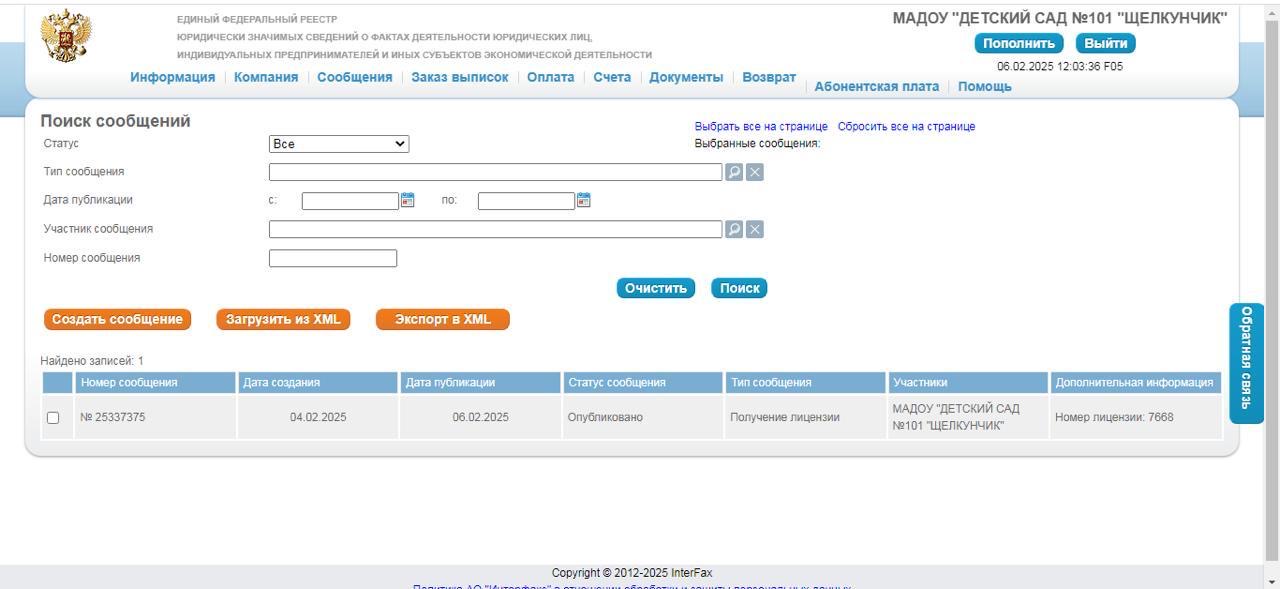Expand the Статус dropdown set to Все
Image resolution: width=1280 pixels, height=589 pixels.
click(338, 144)
